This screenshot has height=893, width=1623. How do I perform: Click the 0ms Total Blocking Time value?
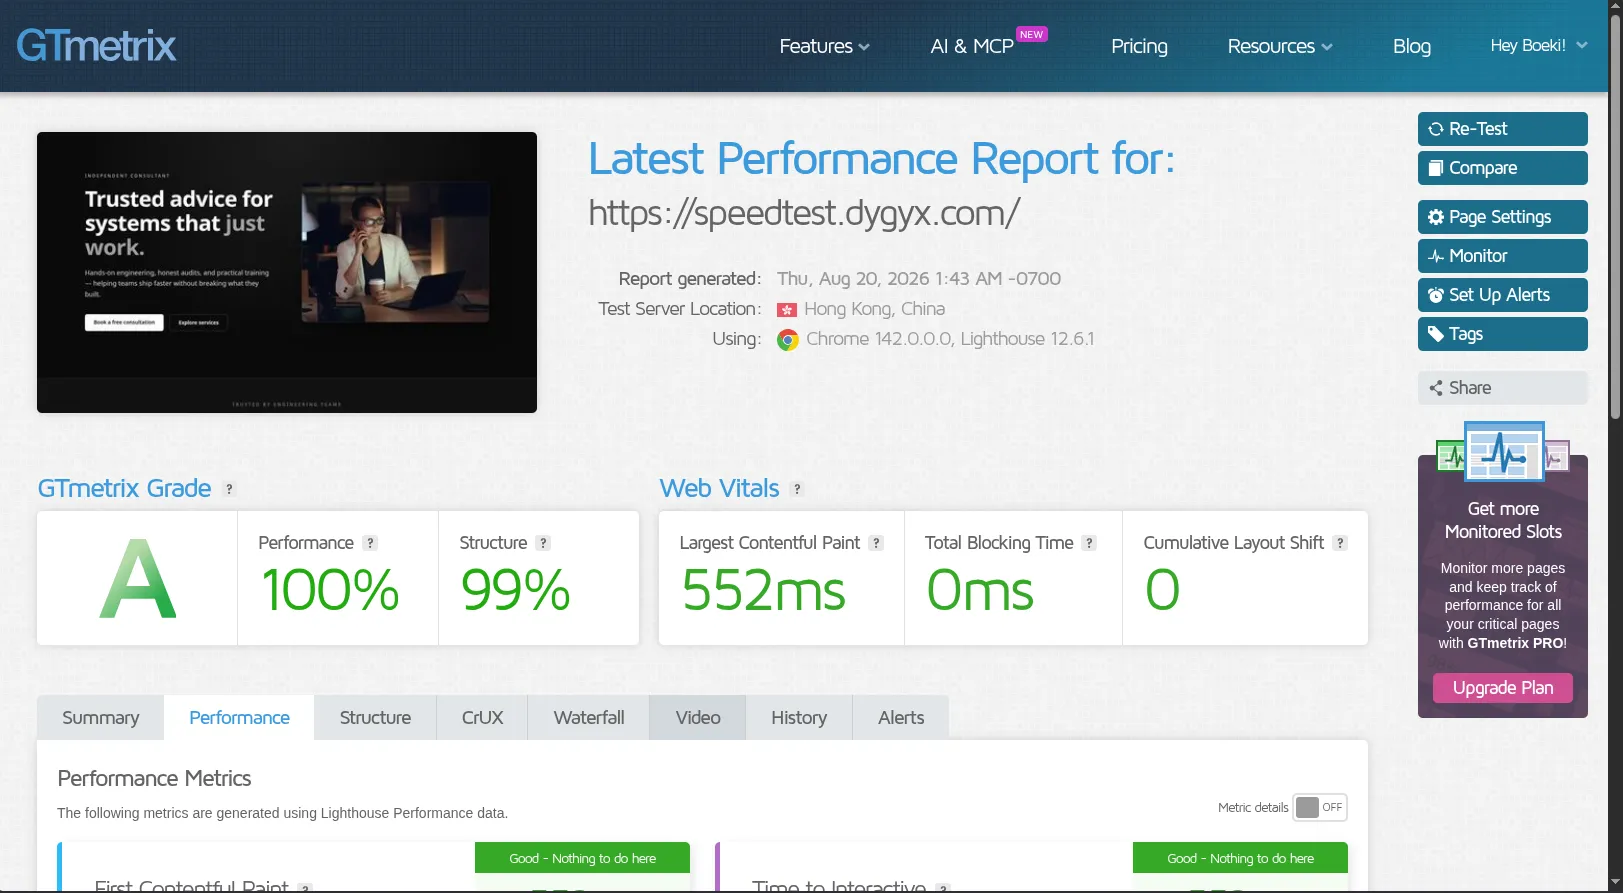click(x=979, y=590)
